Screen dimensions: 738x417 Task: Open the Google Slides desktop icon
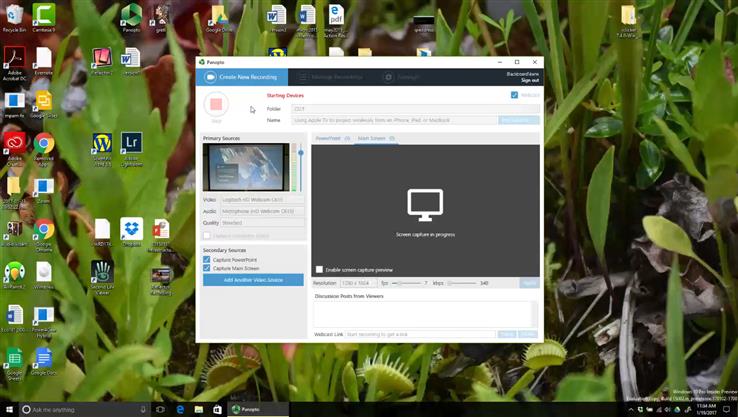43,104
